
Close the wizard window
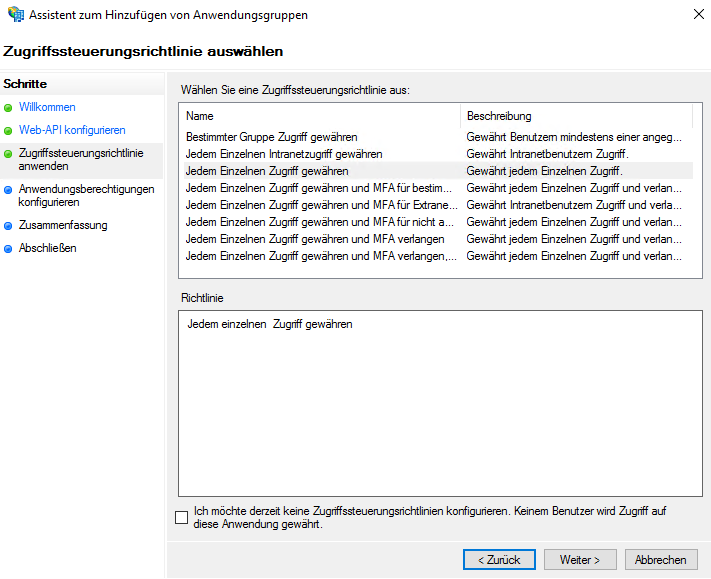point(696,15)
